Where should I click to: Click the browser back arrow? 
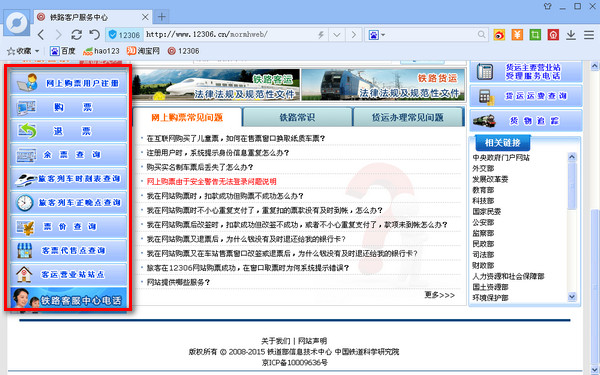41,35
